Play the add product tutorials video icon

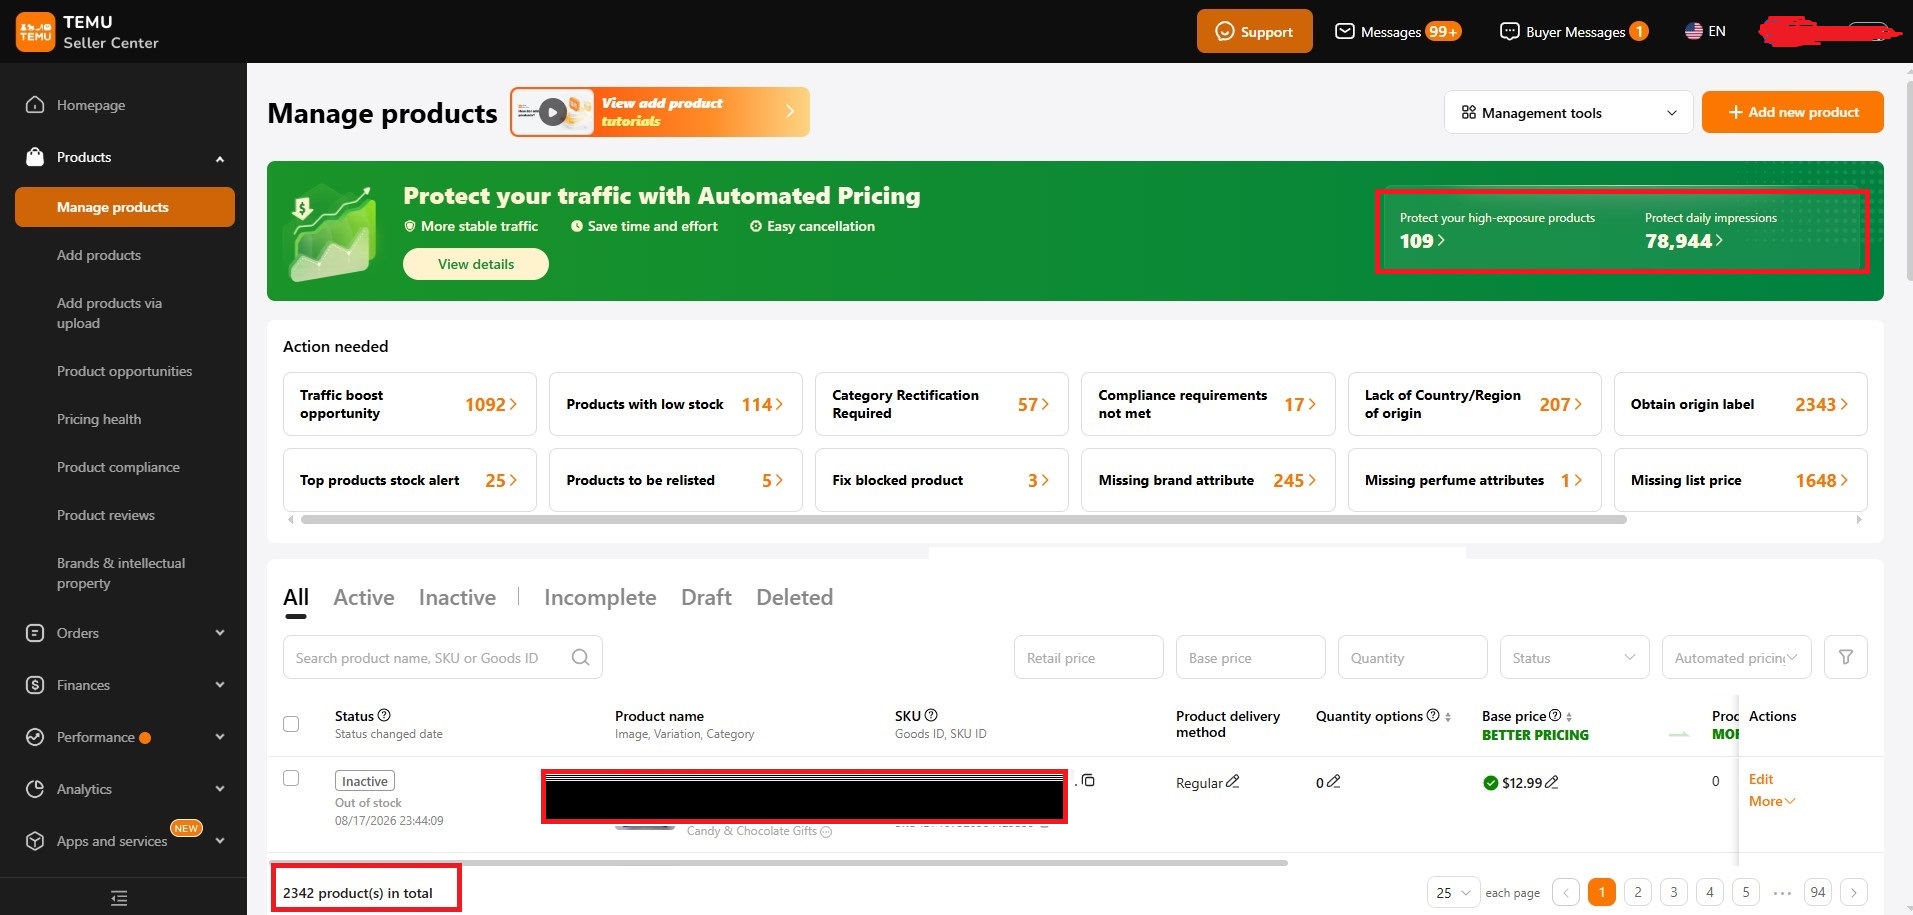coord(552,112)
